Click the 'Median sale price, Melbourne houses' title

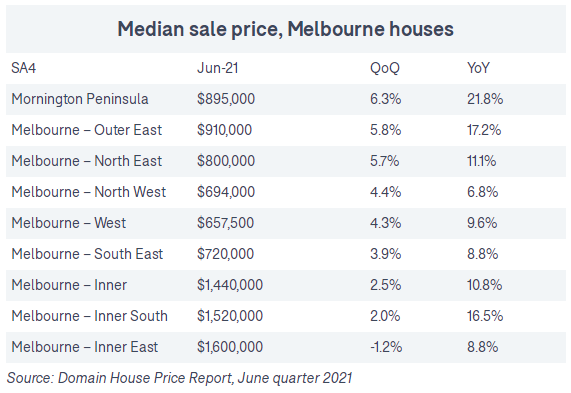pyautogui.click(x=285, y=29)
